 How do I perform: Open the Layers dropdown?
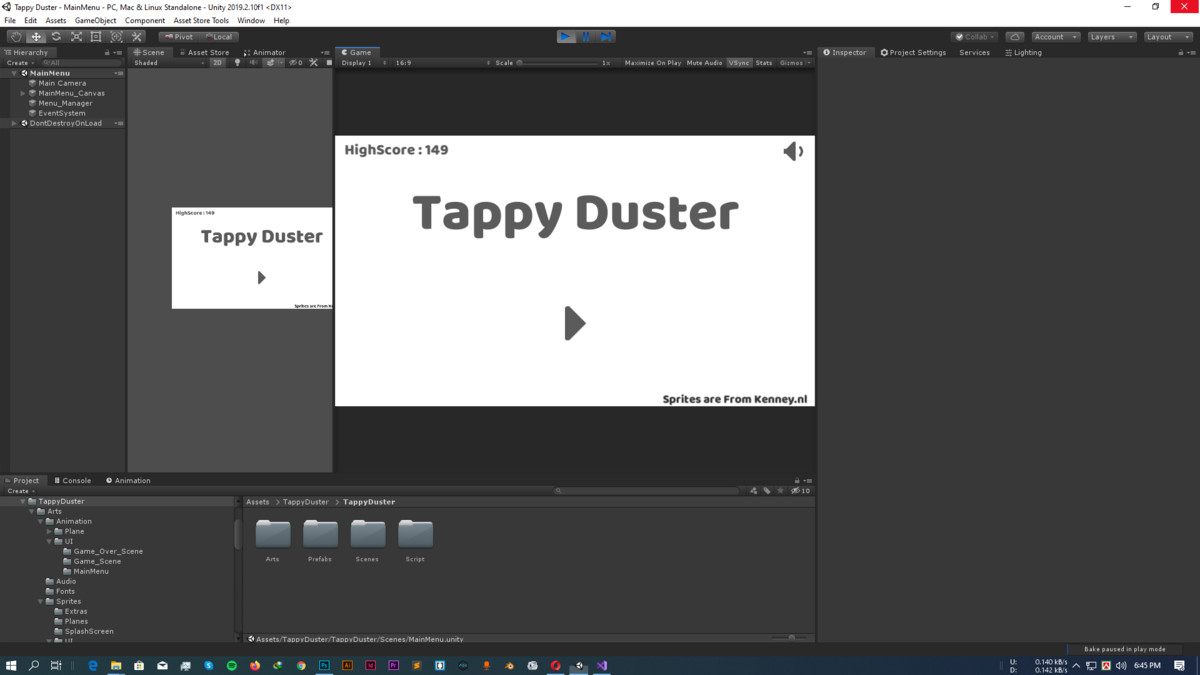tap(1112, 36)
